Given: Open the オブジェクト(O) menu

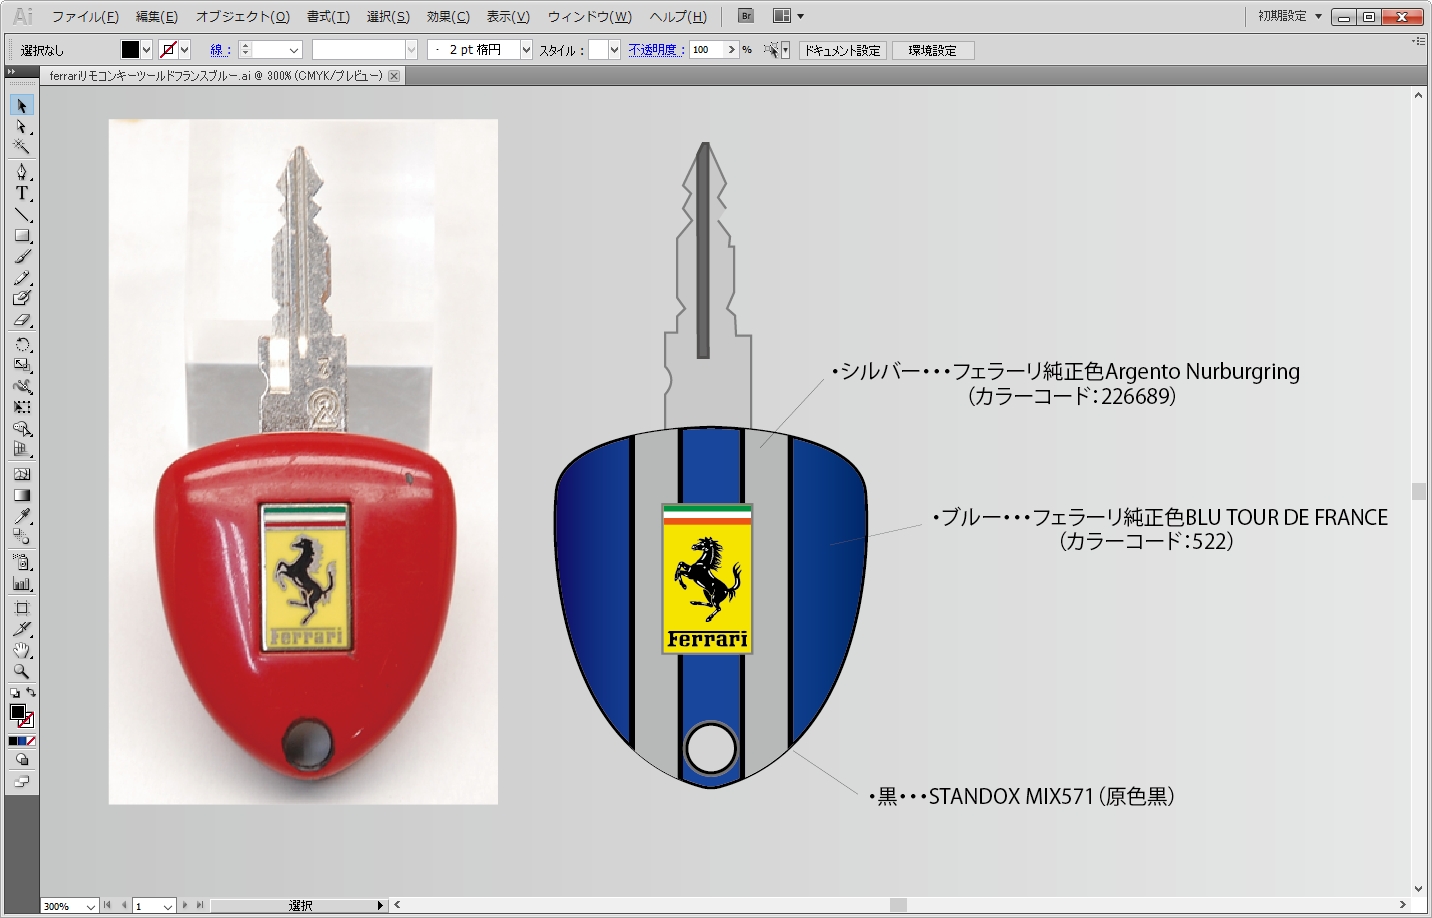Looking at the screenshot, I should click(x=242, y=17).
